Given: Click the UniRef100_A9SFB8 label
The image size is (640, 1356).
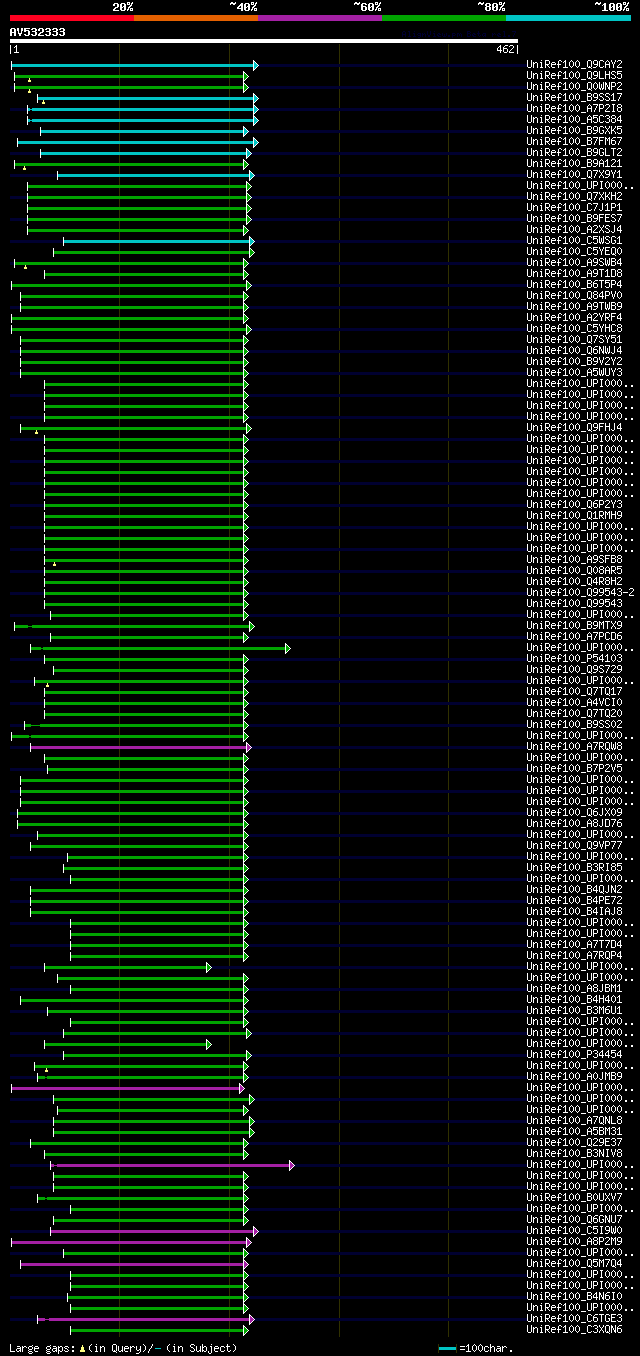Looking at the screenshot, I should coord(574,560).
